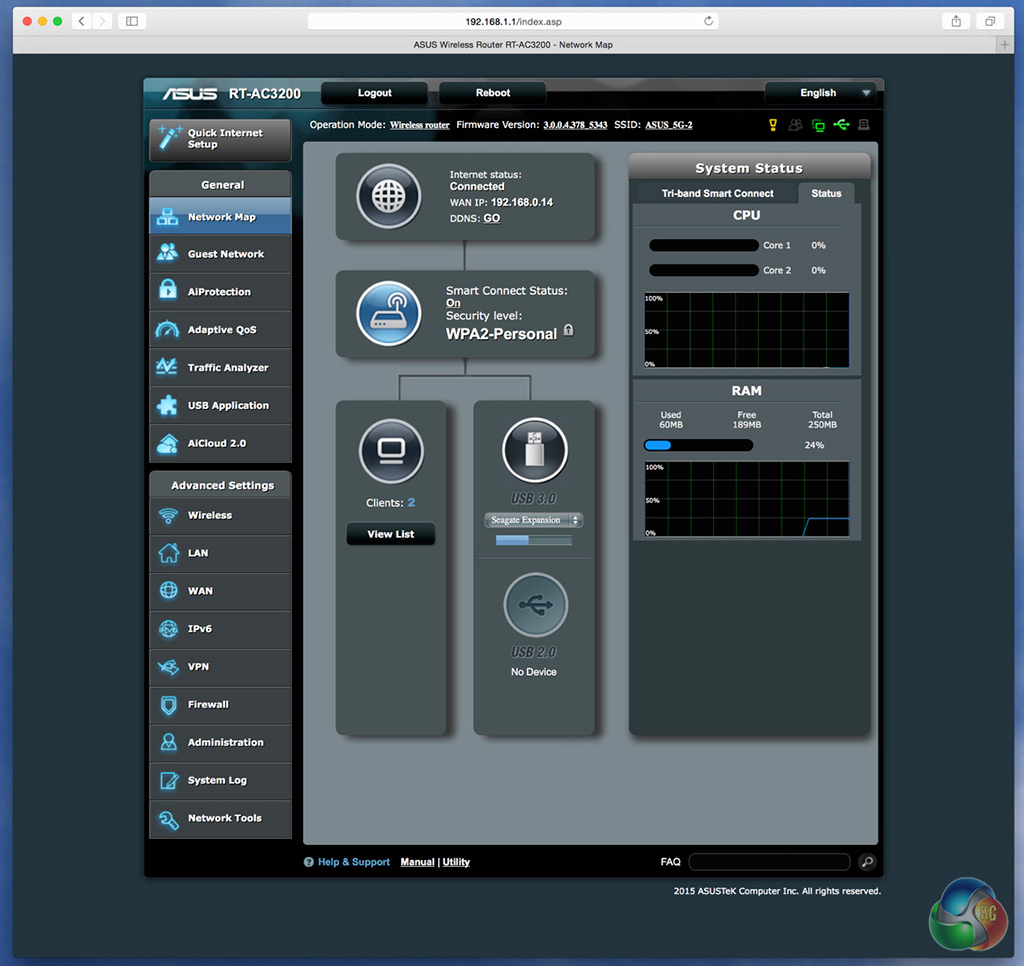Open the LAN settings

(x=220, y=553)
